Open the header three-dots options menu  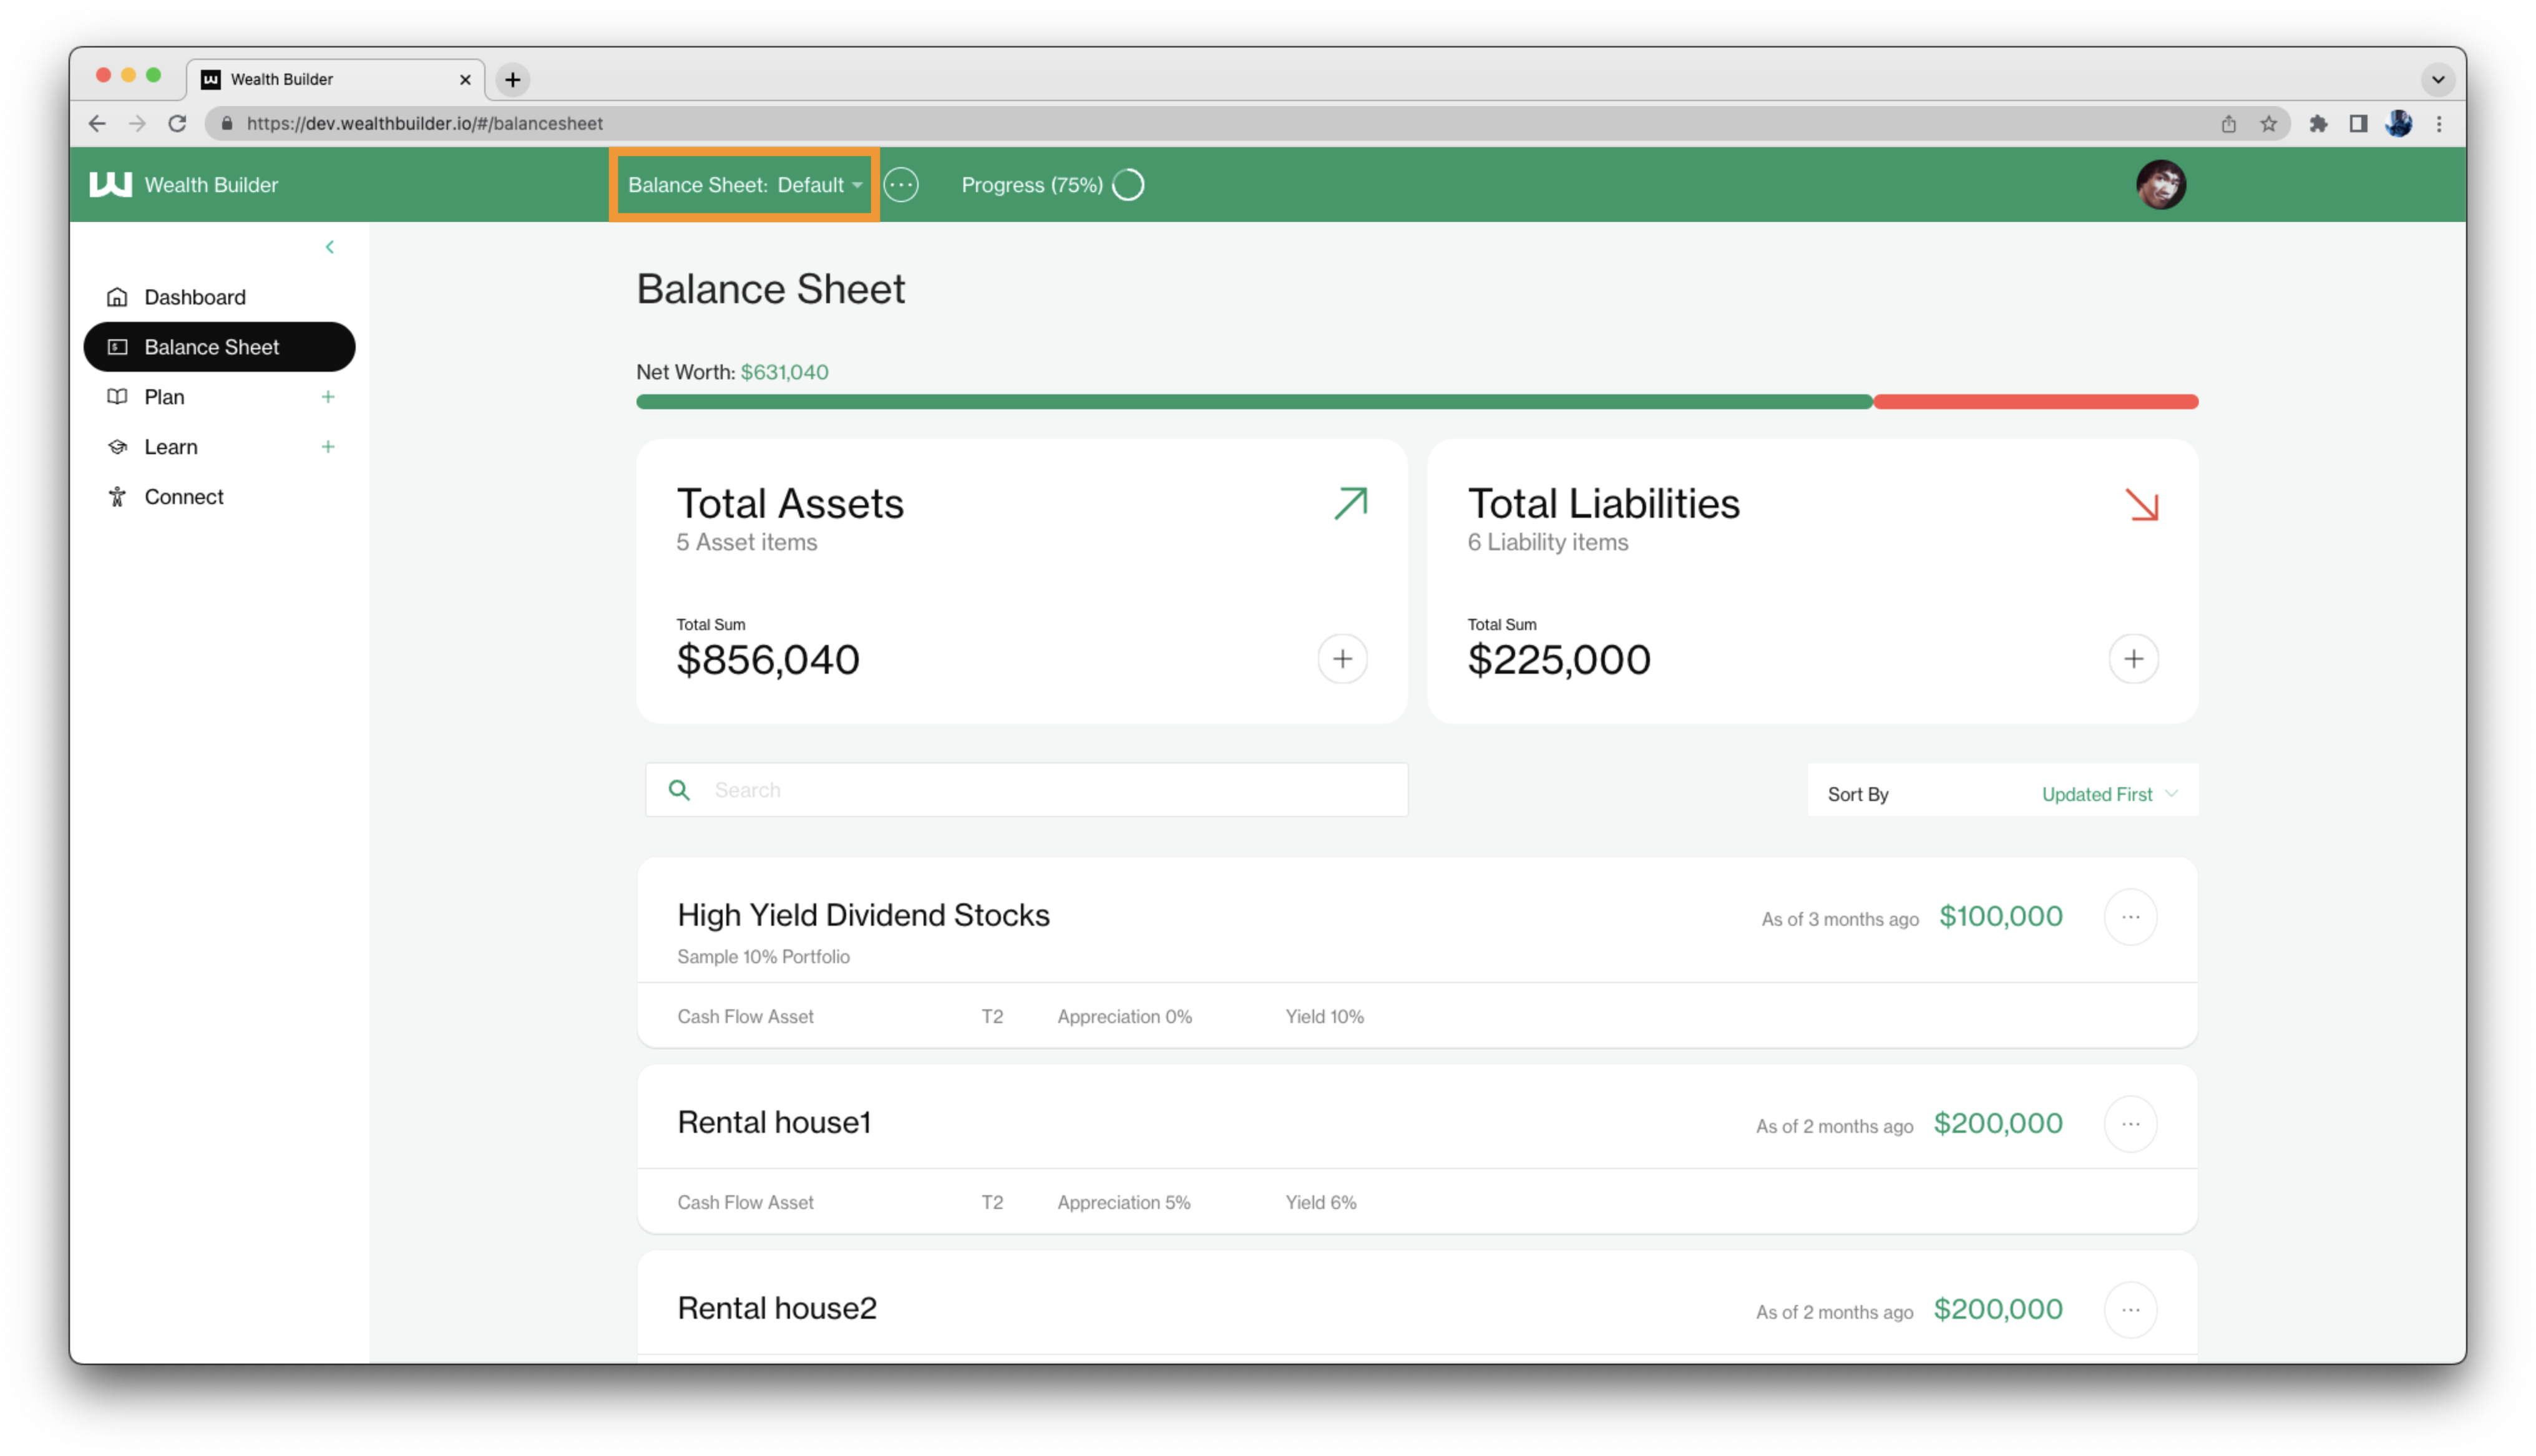tap(901, 185)
